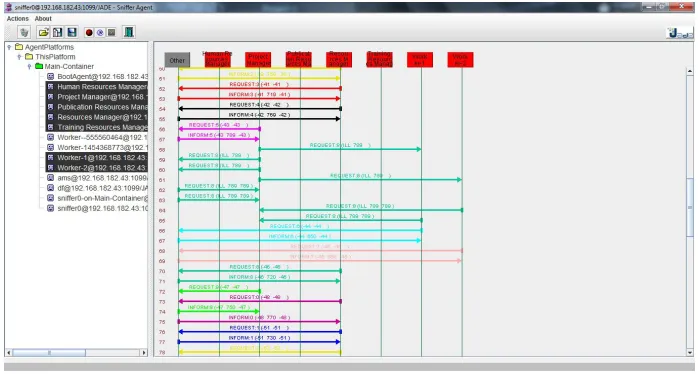Click the magenta REQUEST:5 message arrow
This screenshot has height=374, width=698.
click(219, 129)
